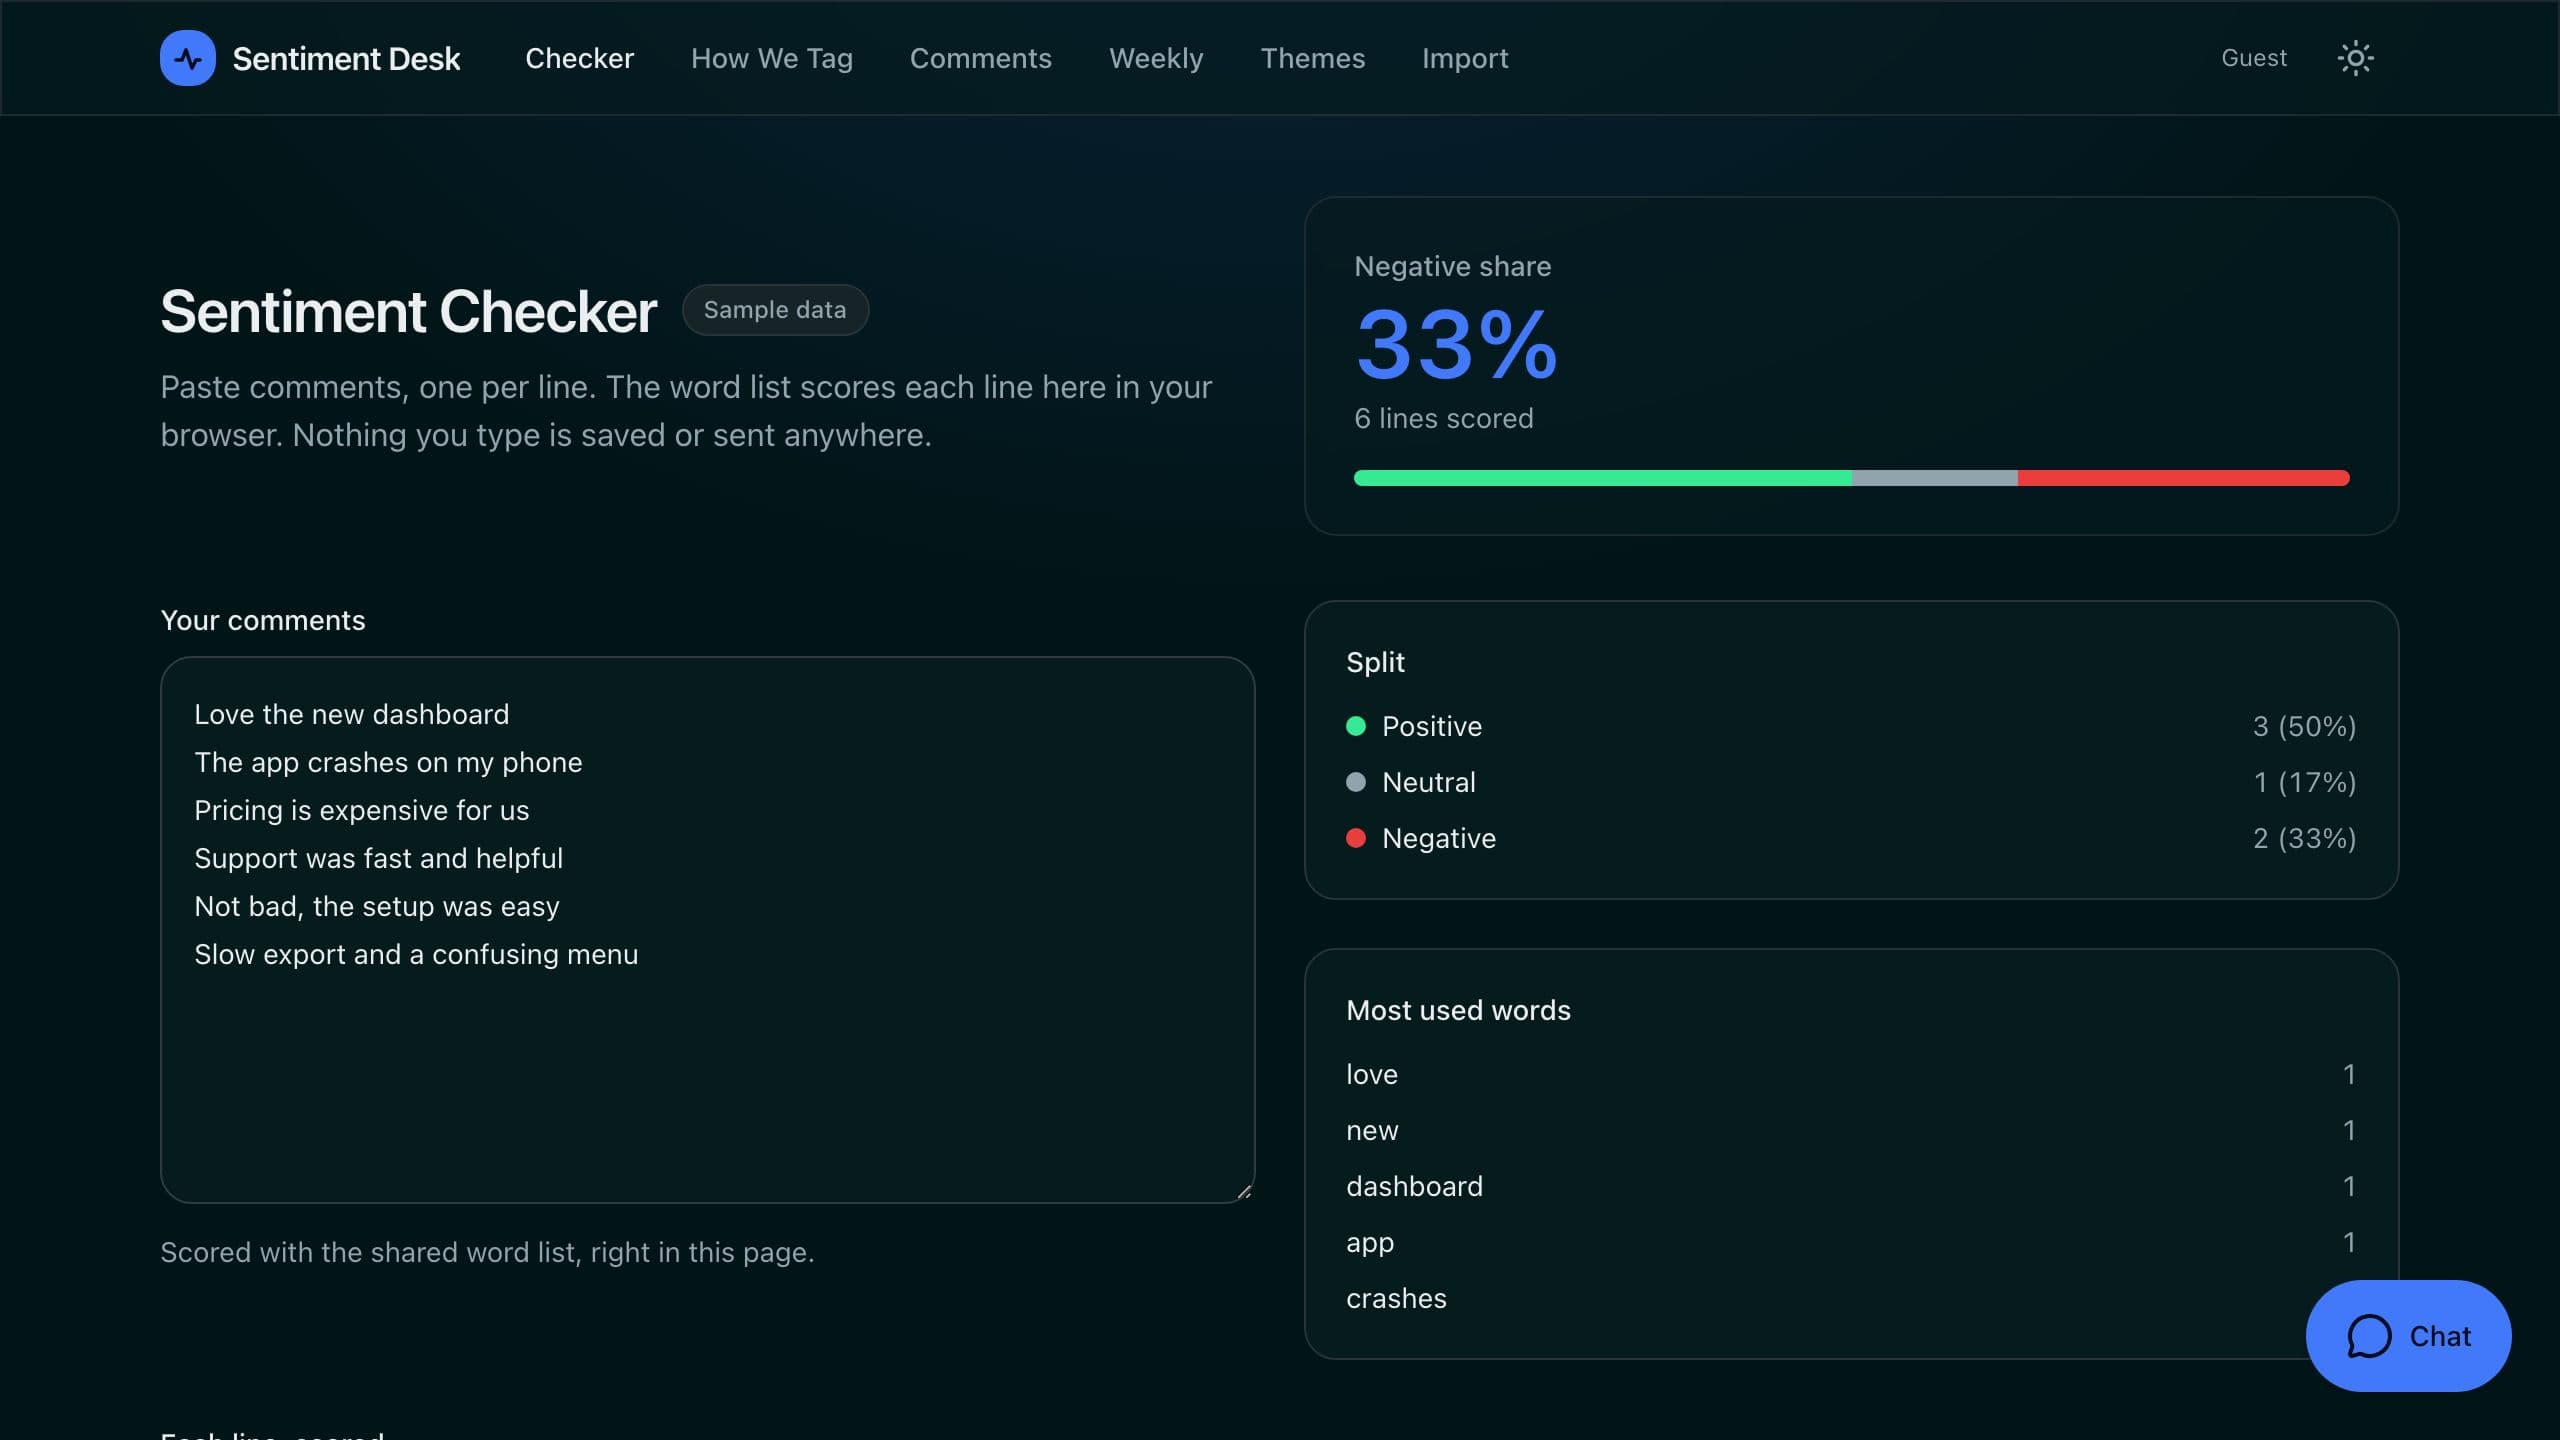Viewport: 2560px width, 1440px height.
Task: Click the chat bubble icon in Chat button
Action: [x=2369, y=1336]
